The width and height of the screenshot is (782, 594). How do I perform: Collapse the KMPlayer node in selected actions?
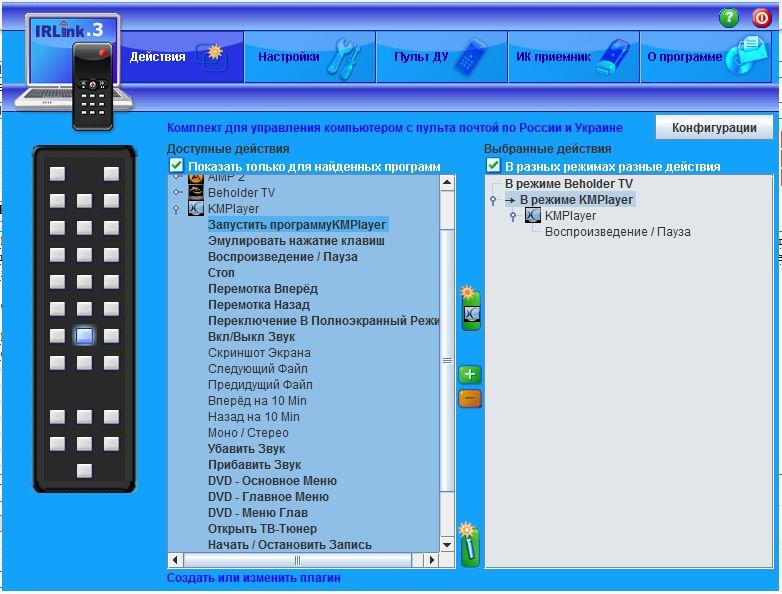pyautogui.click(x=513, y=216)
